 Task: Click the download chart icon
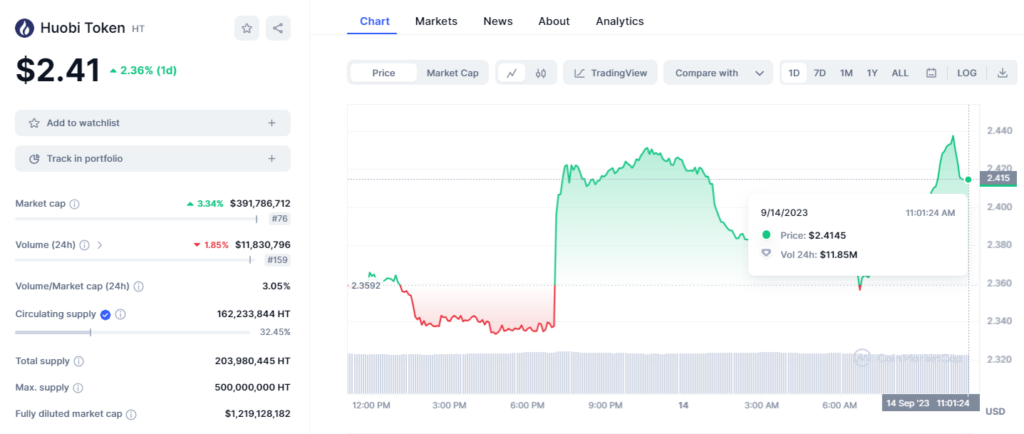(1001, 73)
